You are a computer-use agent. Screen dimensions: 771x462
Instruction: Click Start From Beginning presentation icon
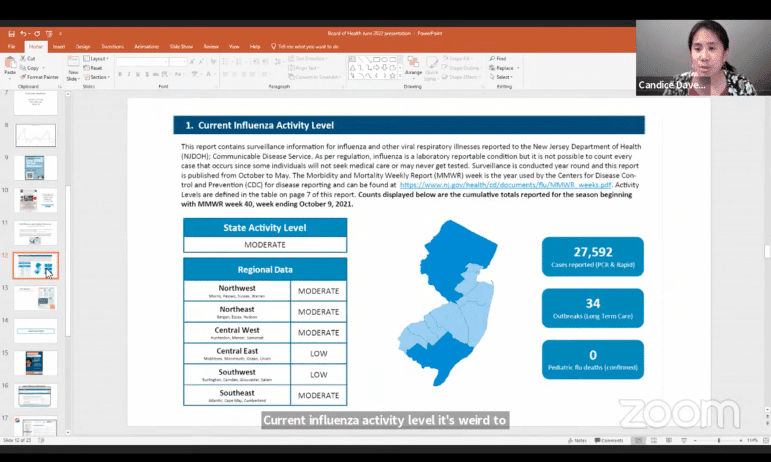point(49,33)
